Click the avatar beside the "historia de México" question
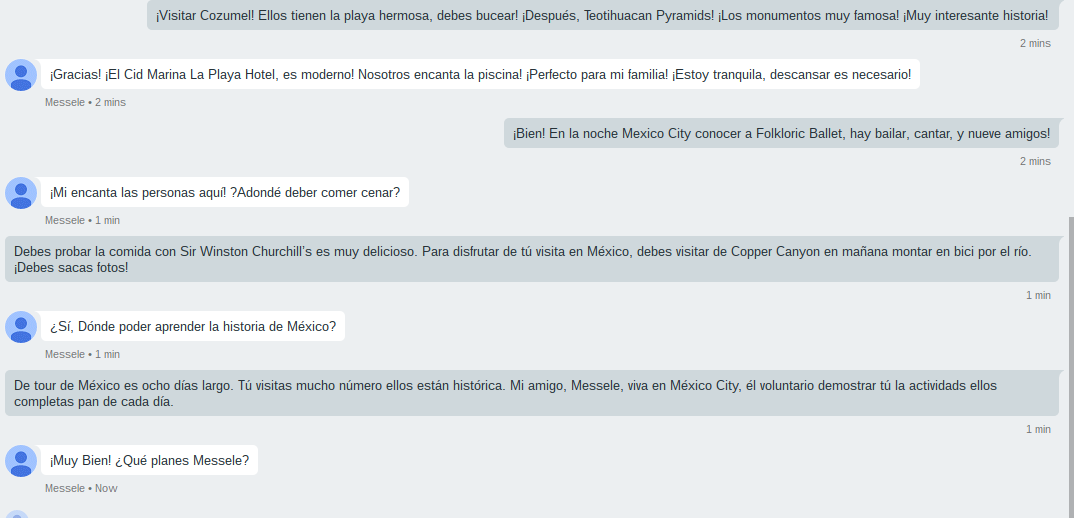Viewport: 1074px width, 518px height. click(21, 327)
